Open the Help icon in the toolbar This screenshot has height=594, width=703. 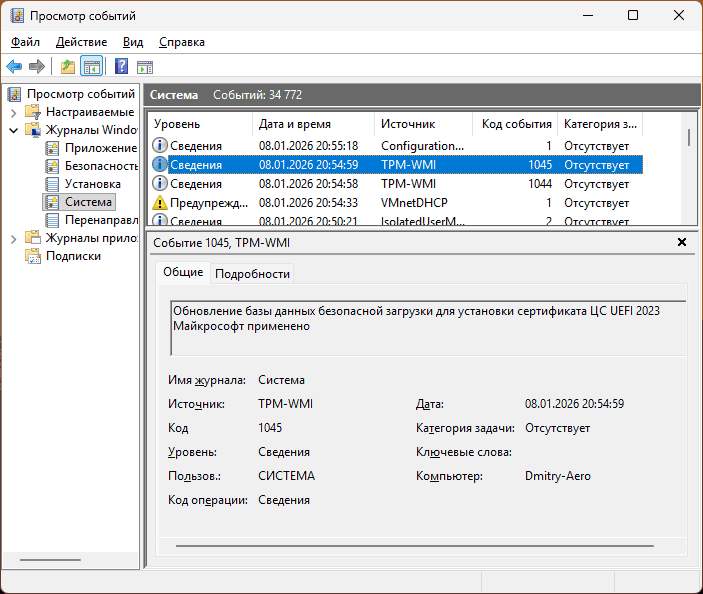[x=121, y=67]
